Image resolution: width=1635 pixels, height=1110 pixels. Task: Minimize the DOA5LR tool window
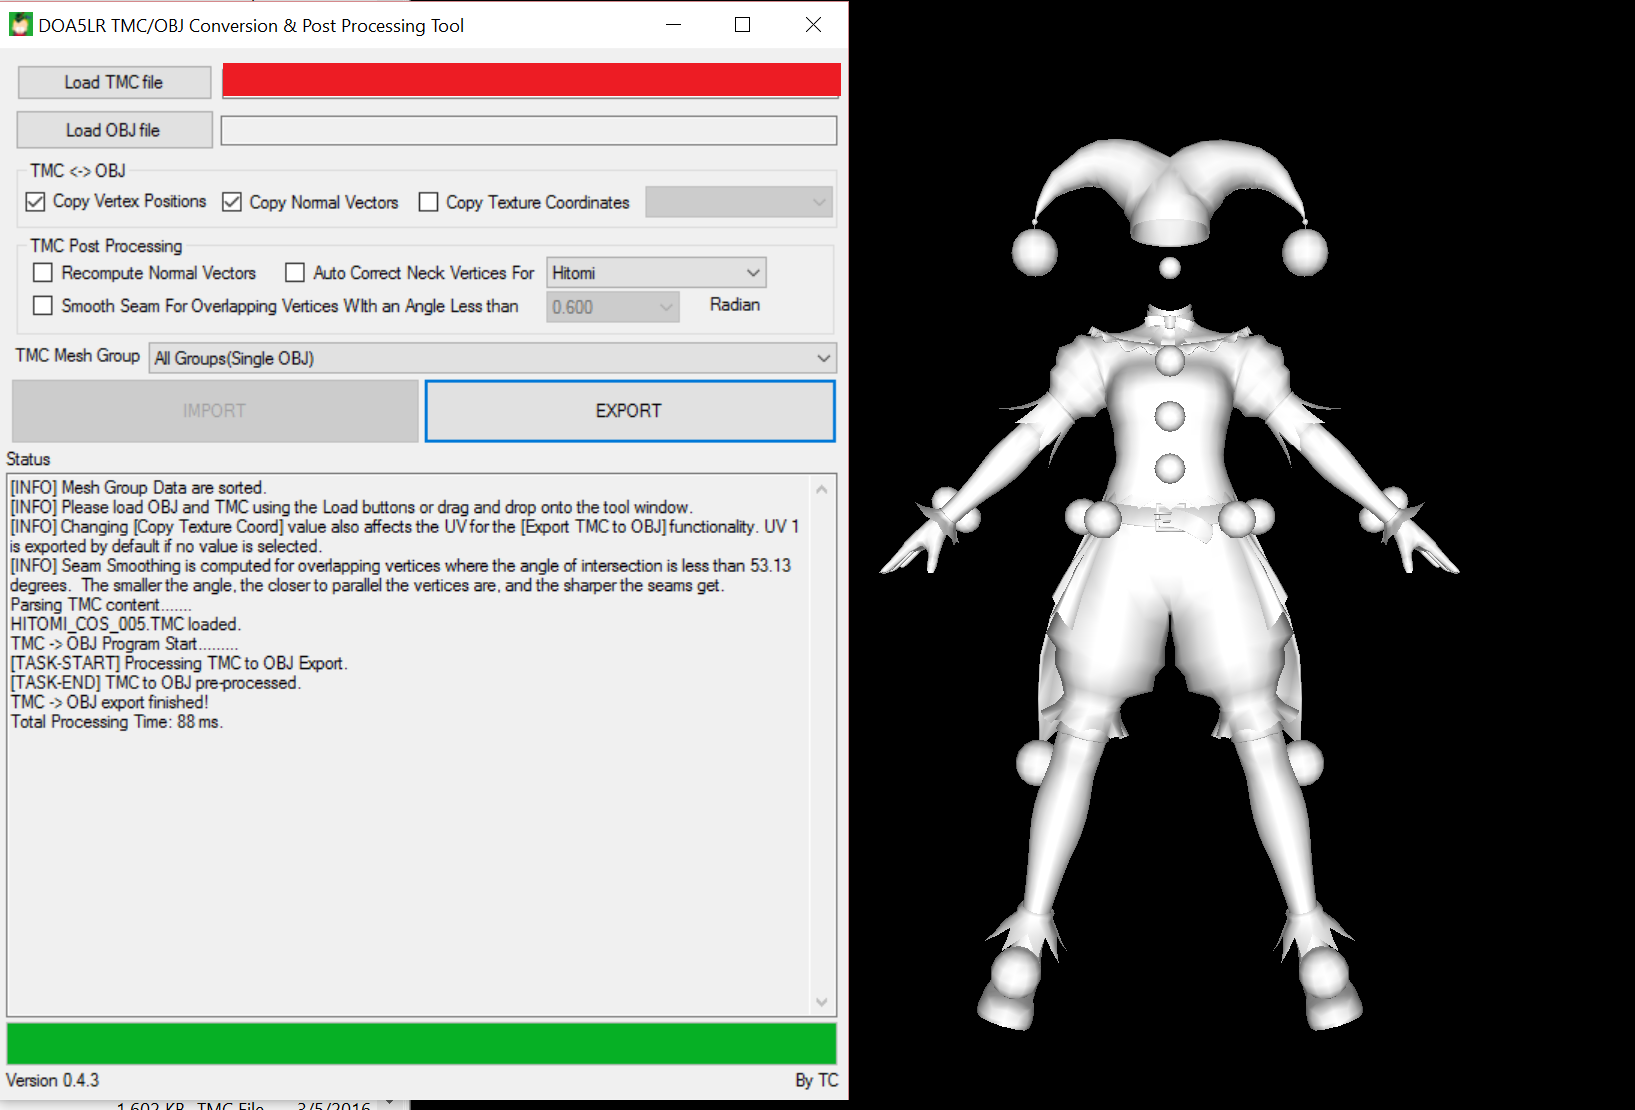pos(673,25)
